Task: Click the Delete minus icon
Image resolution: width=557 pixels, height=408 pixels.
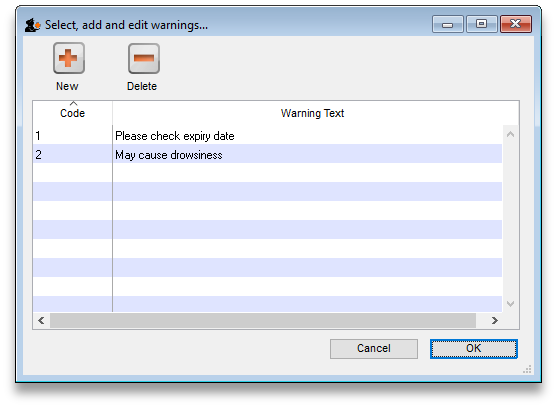Action: pyautogui.click(x=144, y=58)
